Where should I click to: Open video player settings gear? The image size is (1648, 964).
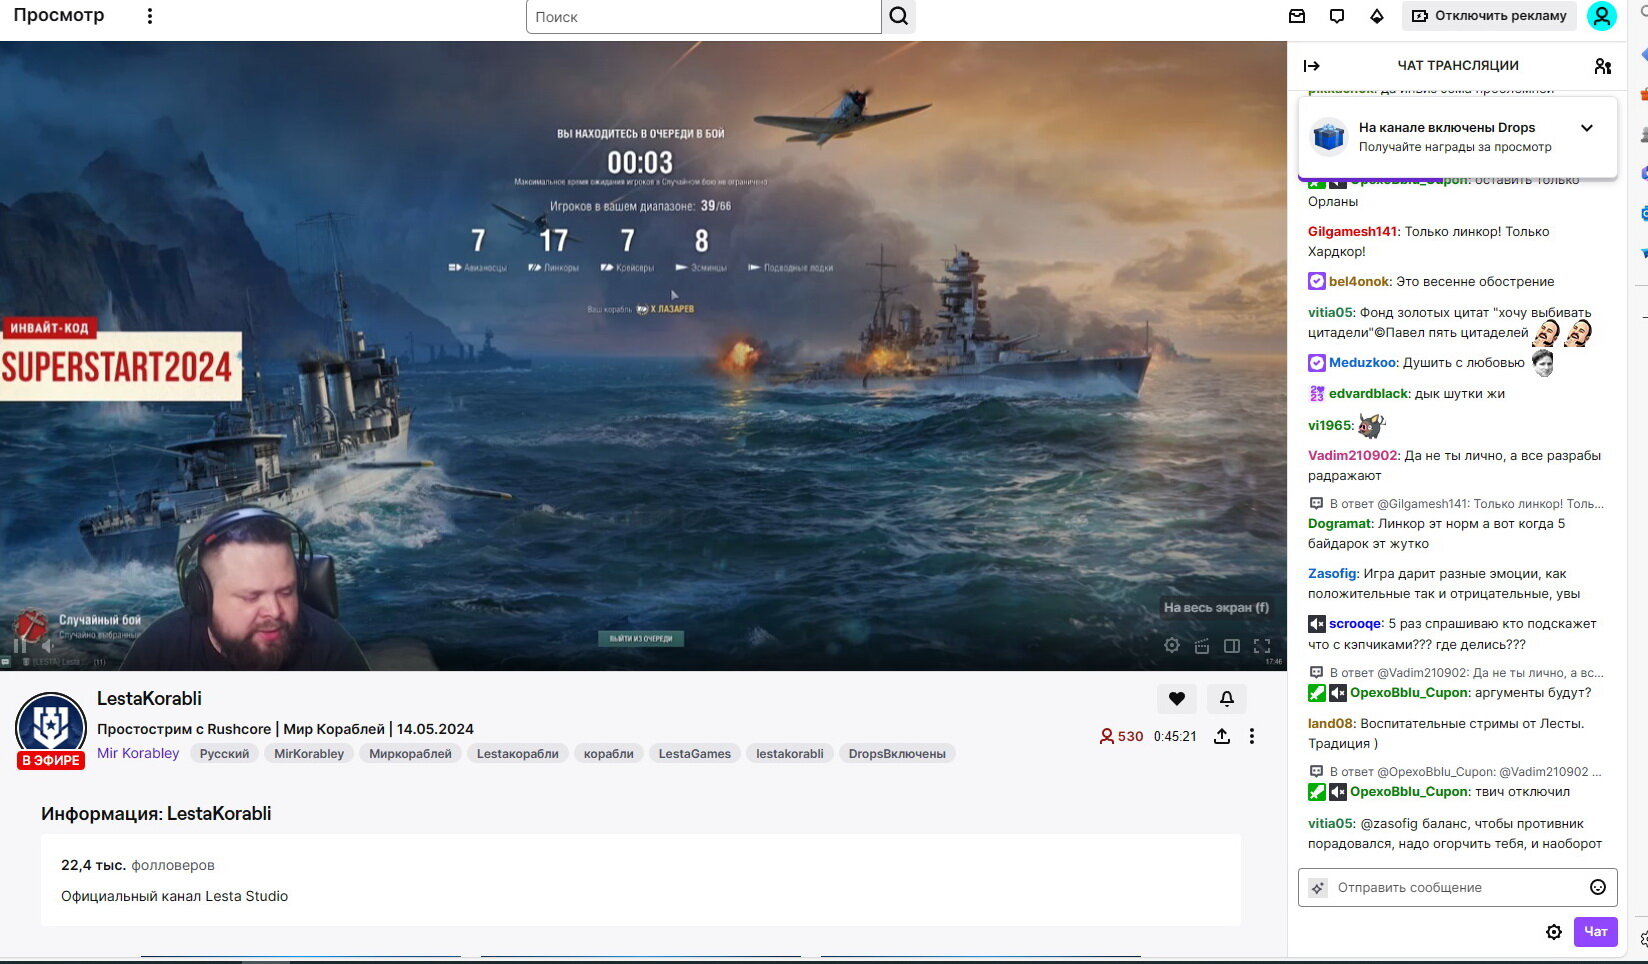[x=1172, y=646]
